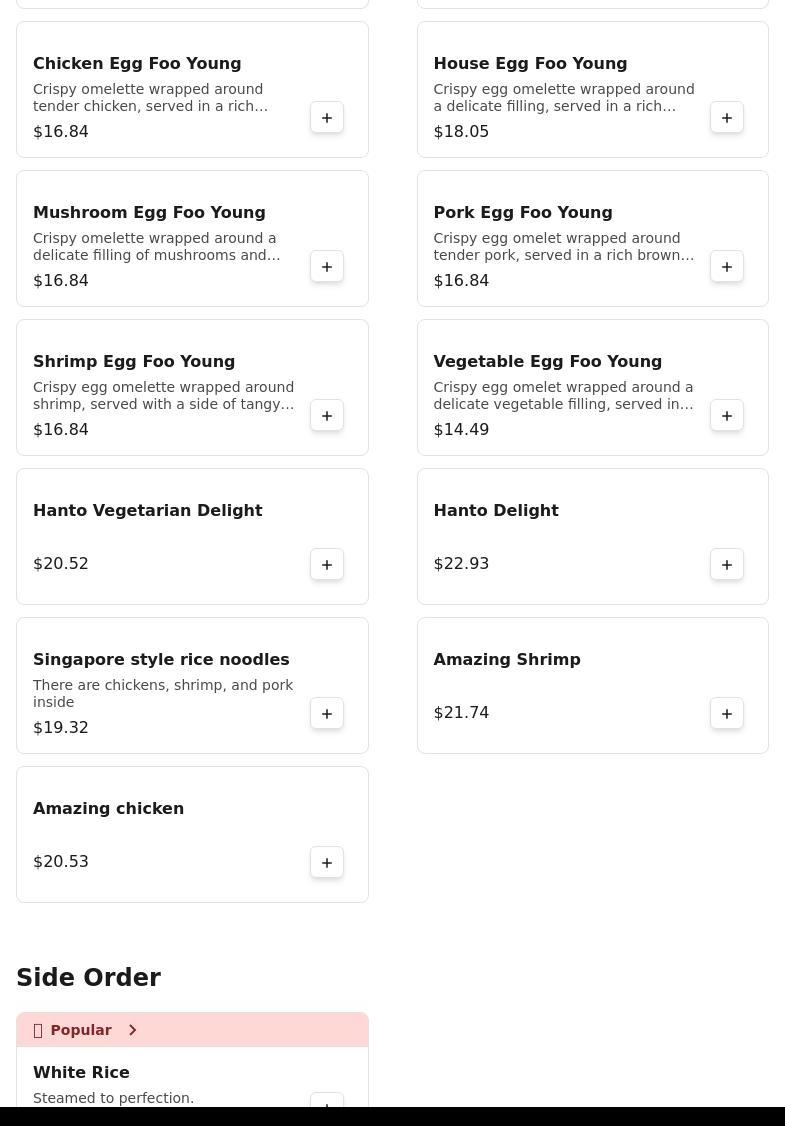Click plus button for Mushroom Egg Foo Young

pyautogui.click(x=327, y=267)
